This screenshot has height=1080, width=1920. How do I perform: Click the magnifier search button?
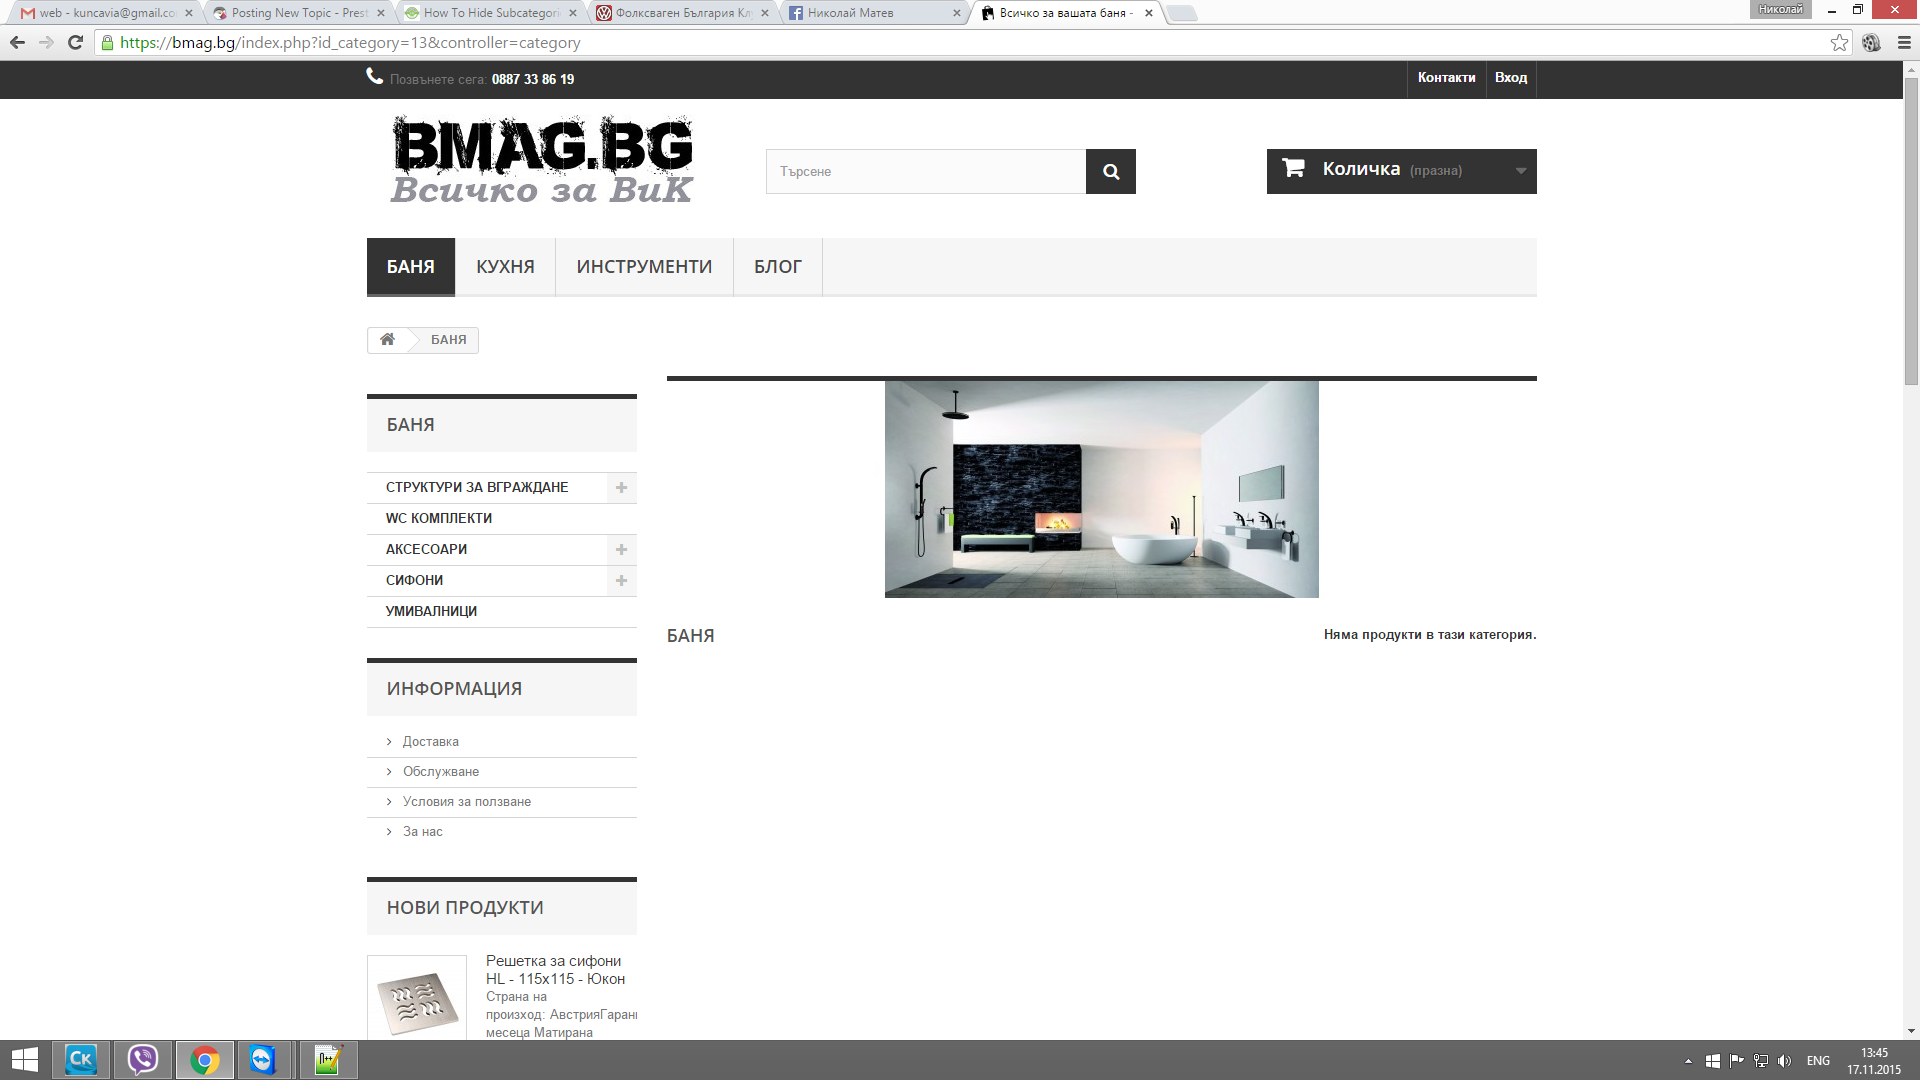click(1110, 172)
